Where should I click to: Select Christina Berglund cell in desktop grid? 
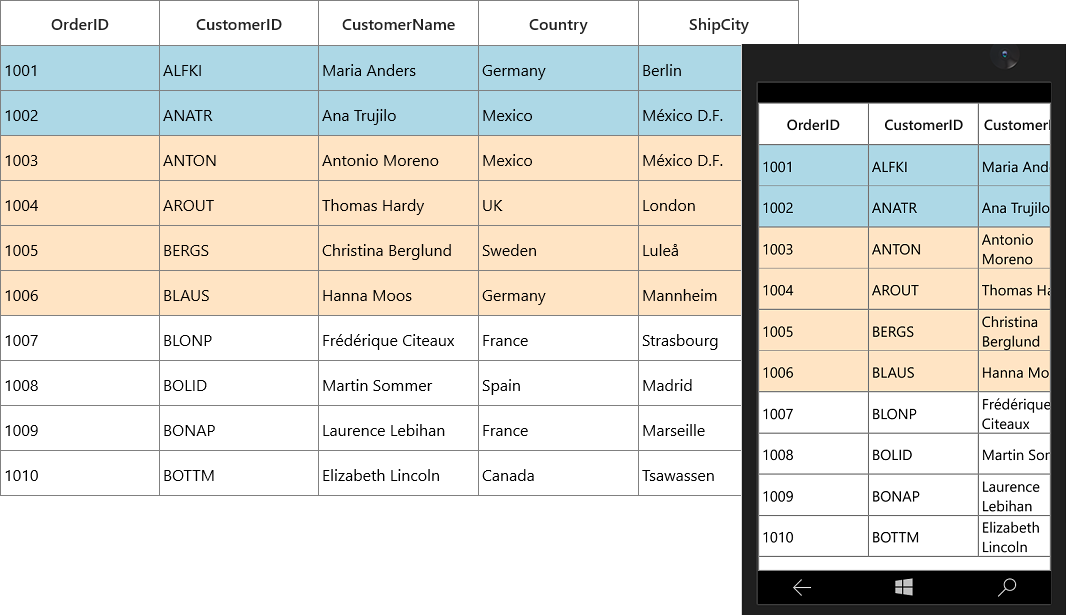tap(398, 248)
